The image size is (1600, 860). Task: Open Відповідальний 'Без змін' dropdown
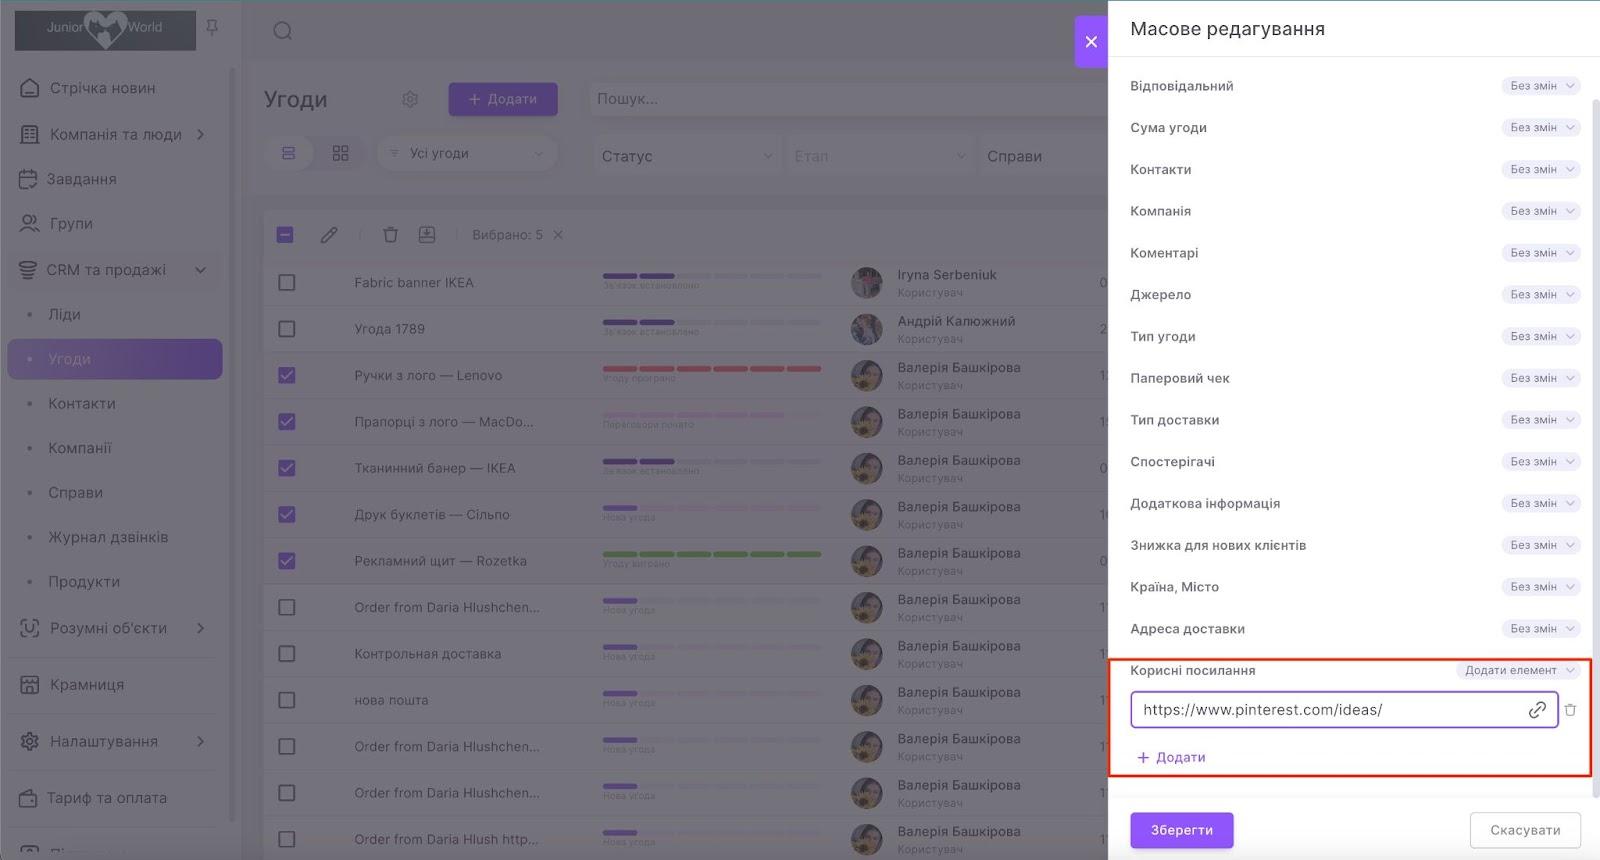pos(1540,86)
